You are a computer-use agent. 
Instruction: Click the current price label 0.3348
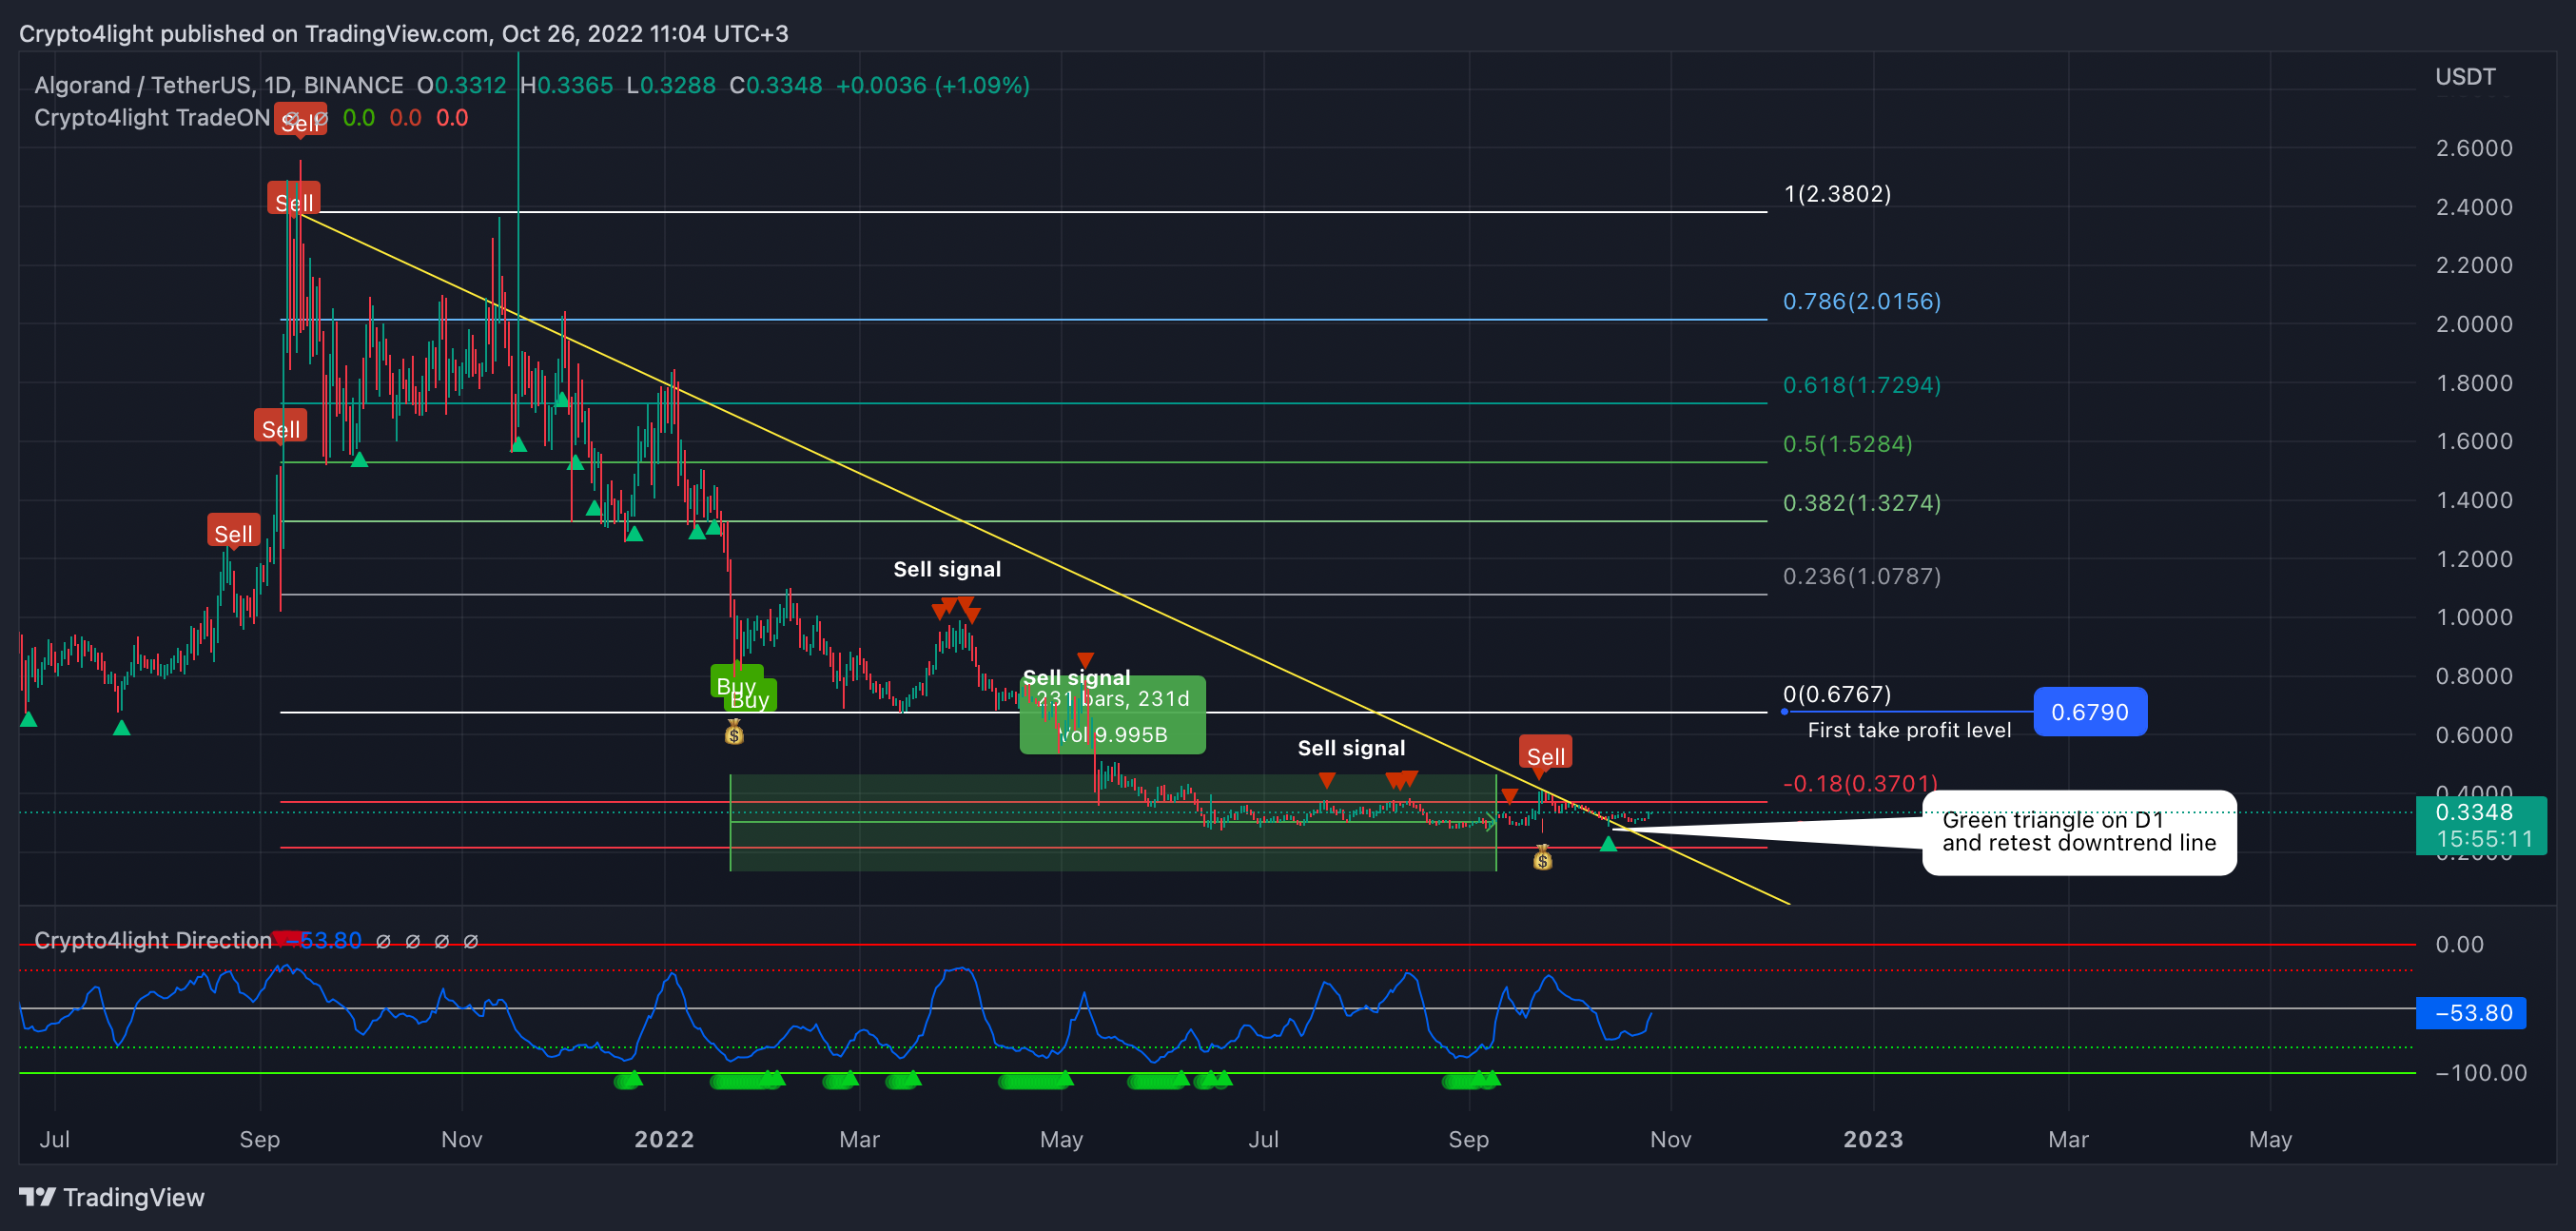[2481, 825]
